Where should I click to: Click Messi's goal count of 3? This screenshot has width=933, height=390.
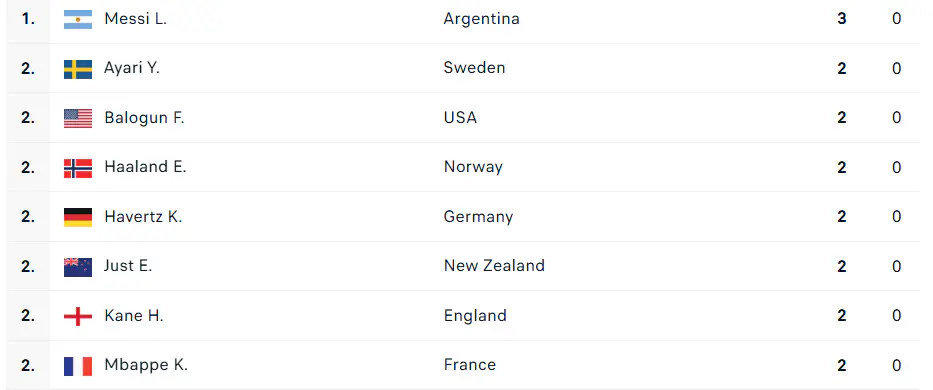click(841, 19)
